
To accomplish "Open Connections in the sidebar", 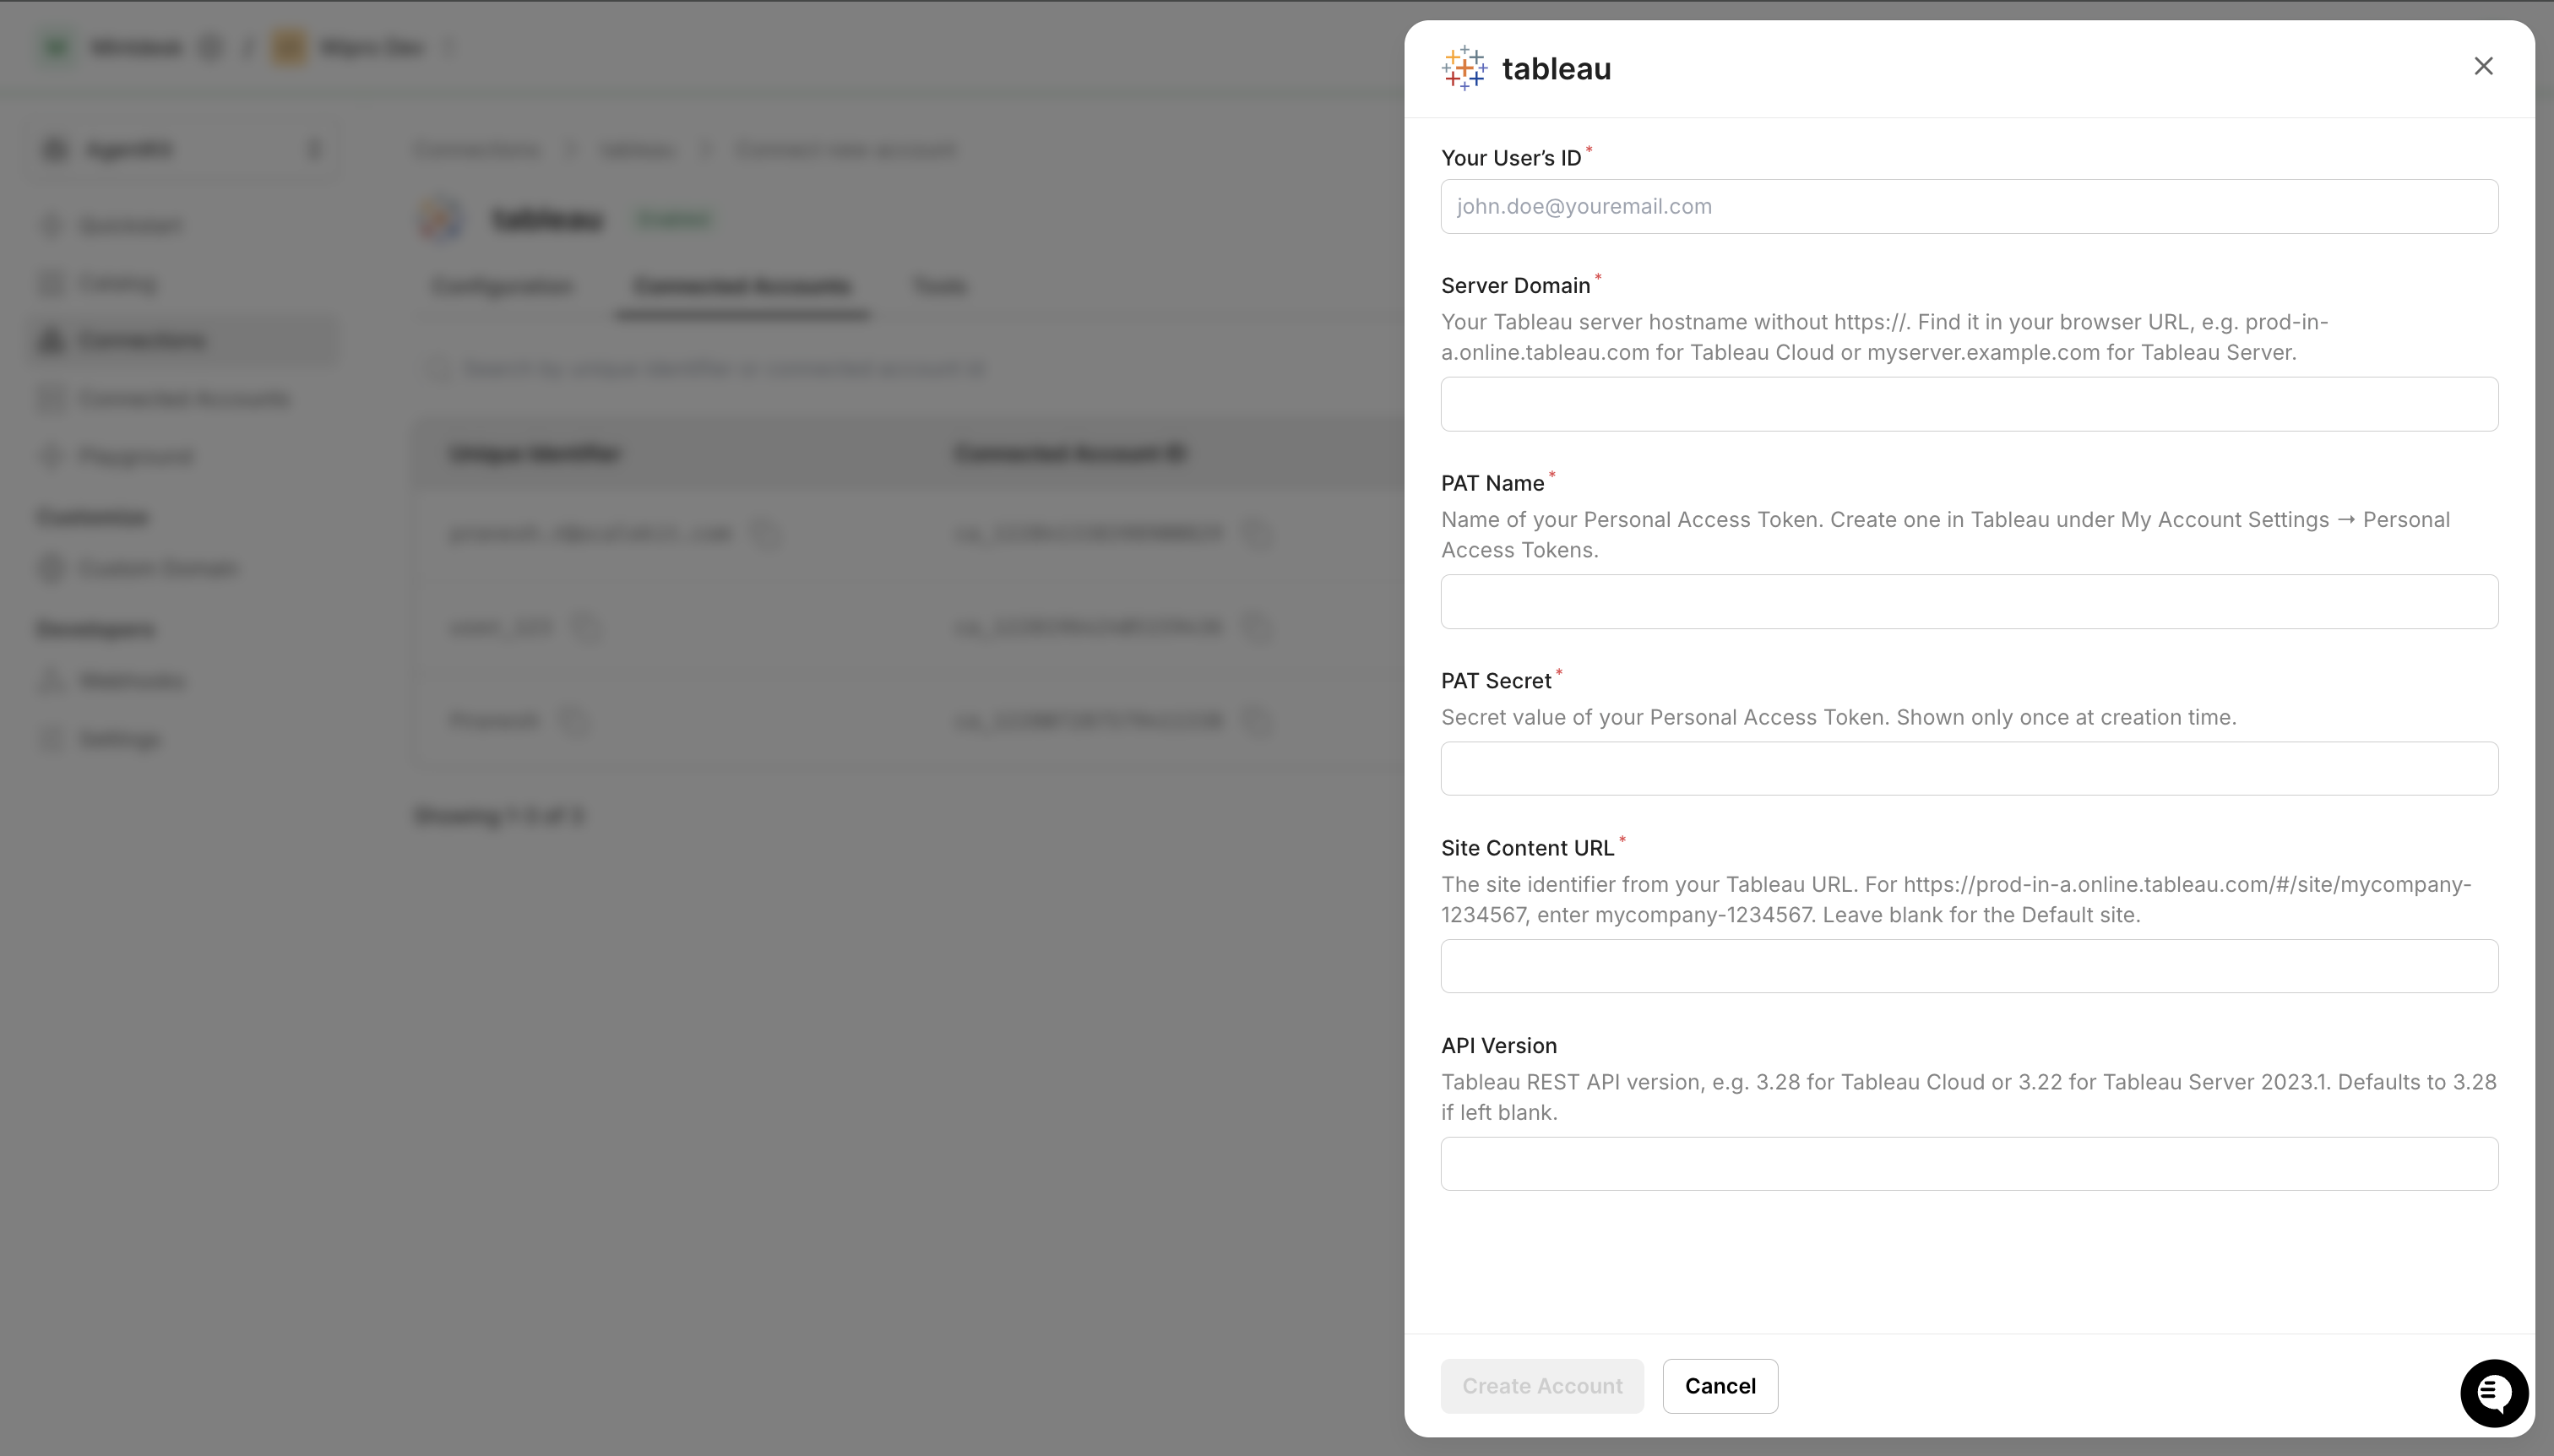I will coord(141,341).
